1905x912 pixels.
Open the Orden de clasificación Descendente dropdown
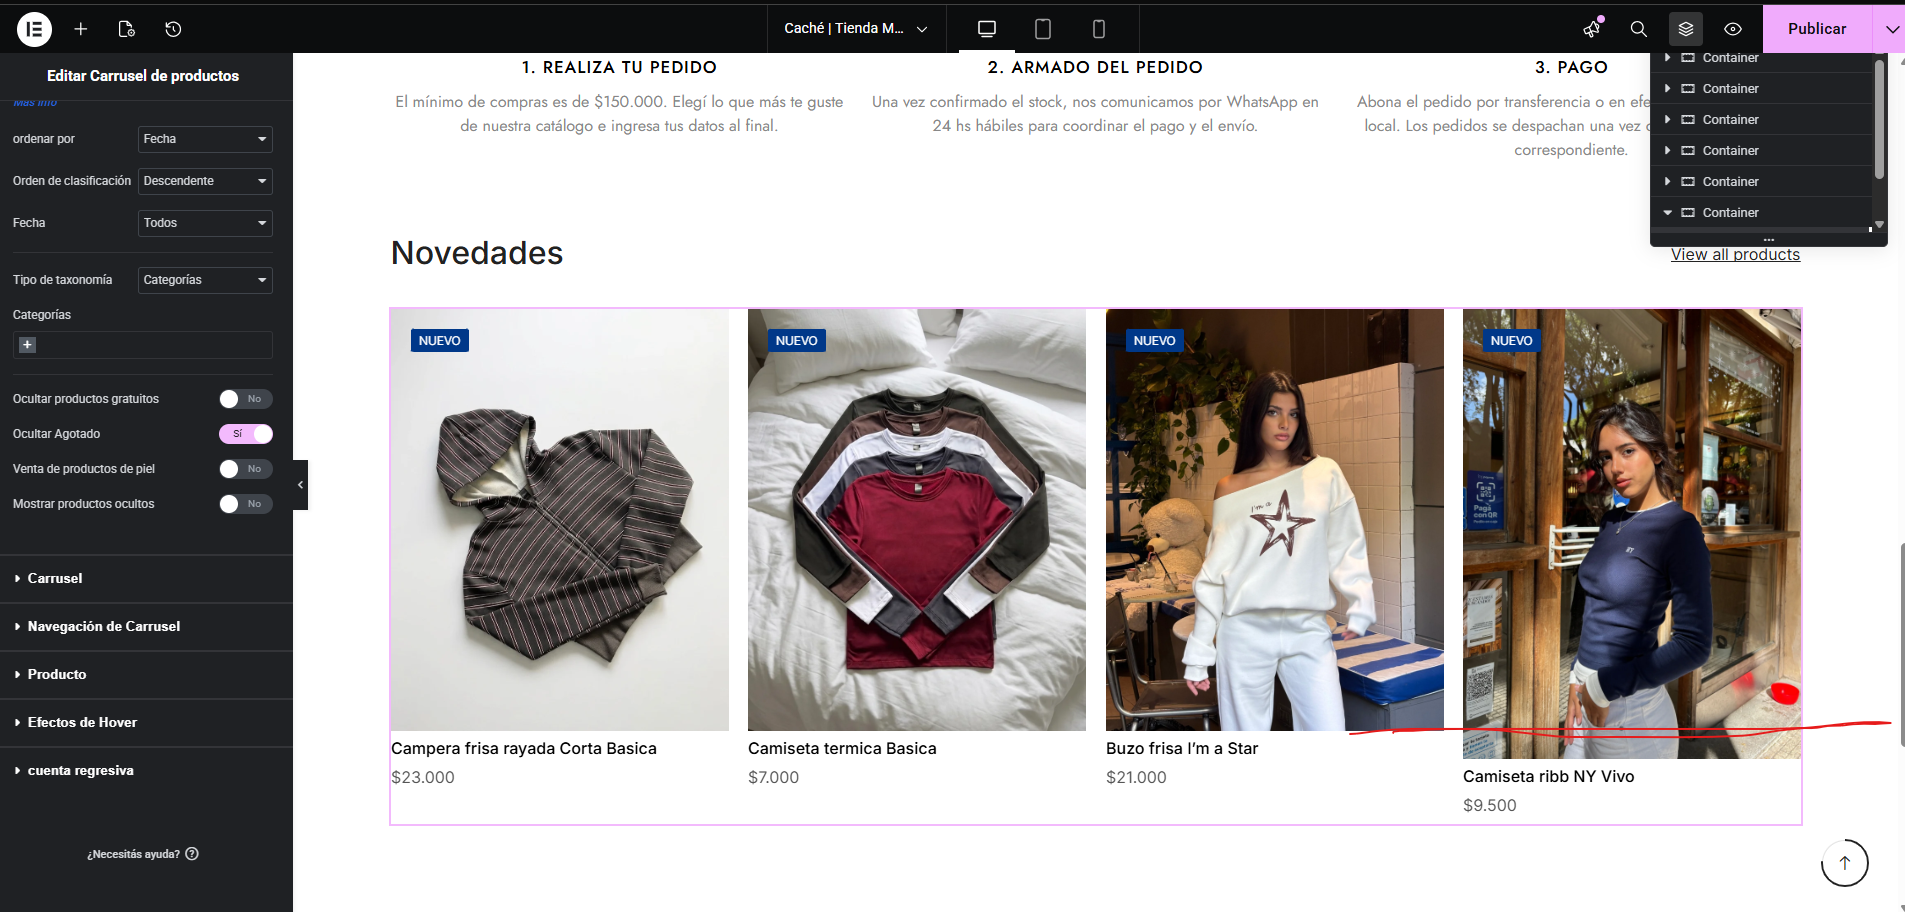click(205, 181)
